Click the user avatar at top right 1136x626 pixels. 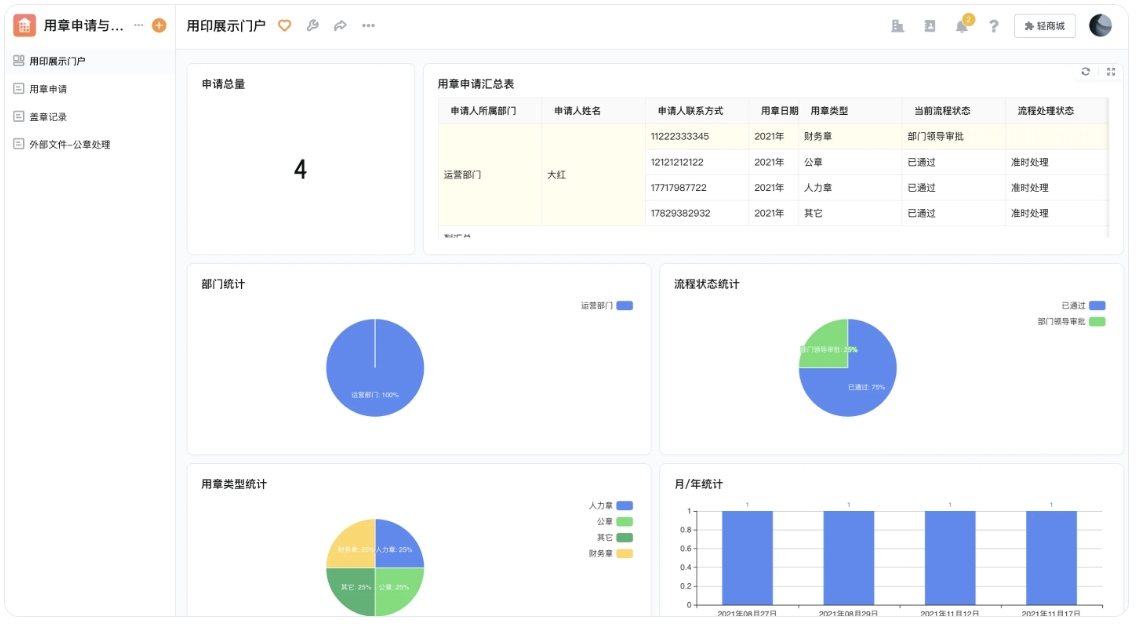tap(1100, 25)
